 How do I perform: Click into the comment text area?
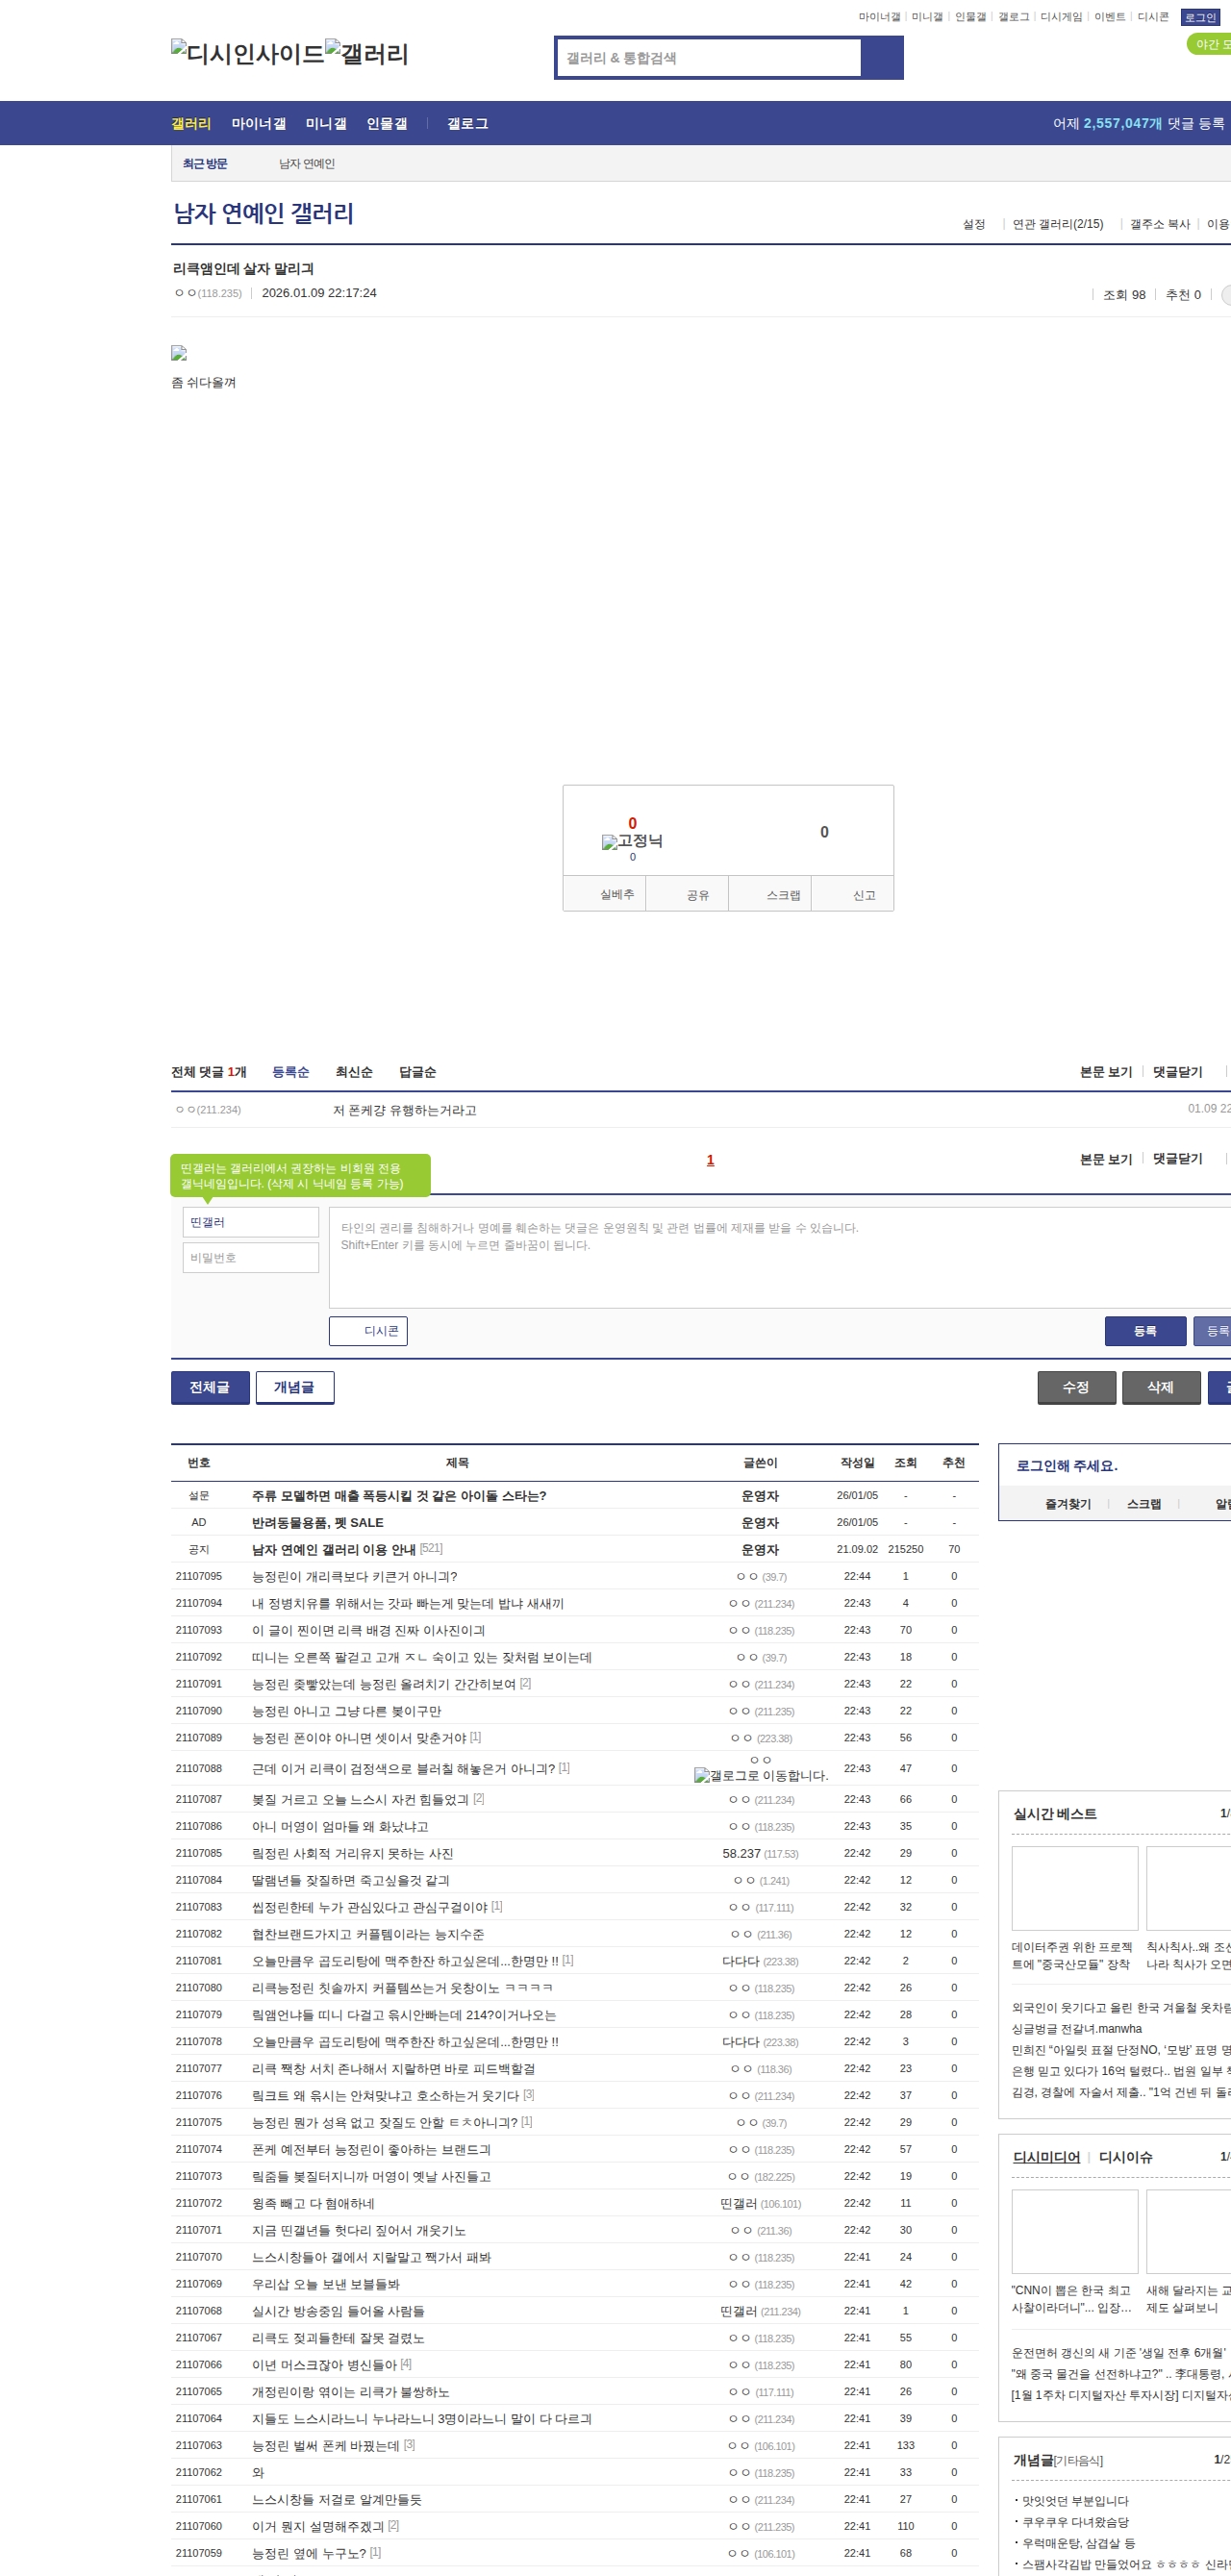pos(780,1258)
